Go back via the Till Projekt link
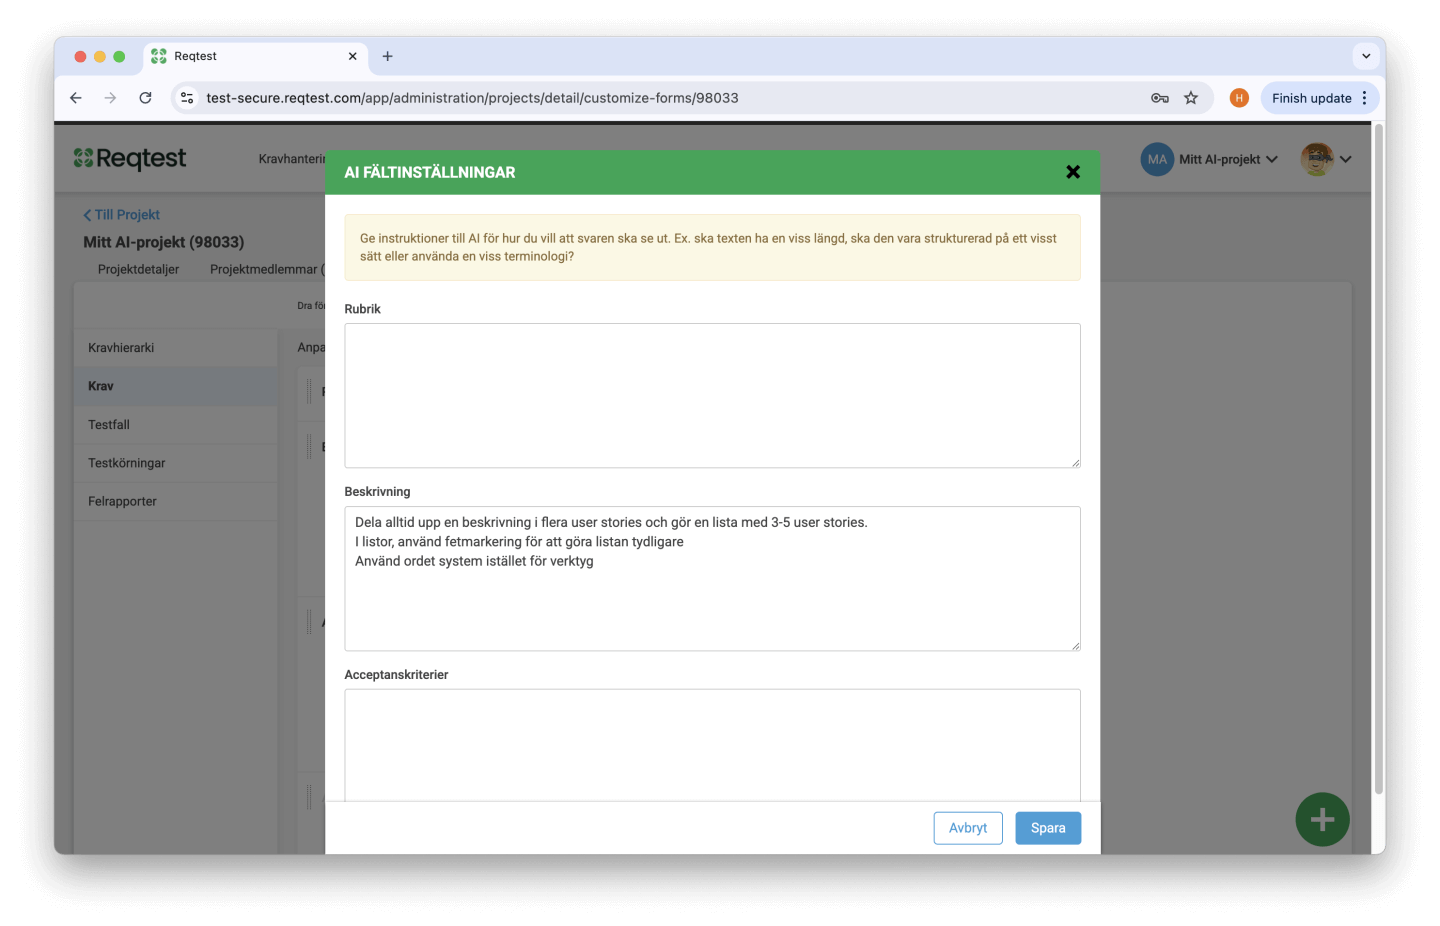Image resolution: width=1440 pixels, height=926 pixels. pos(122,215)
